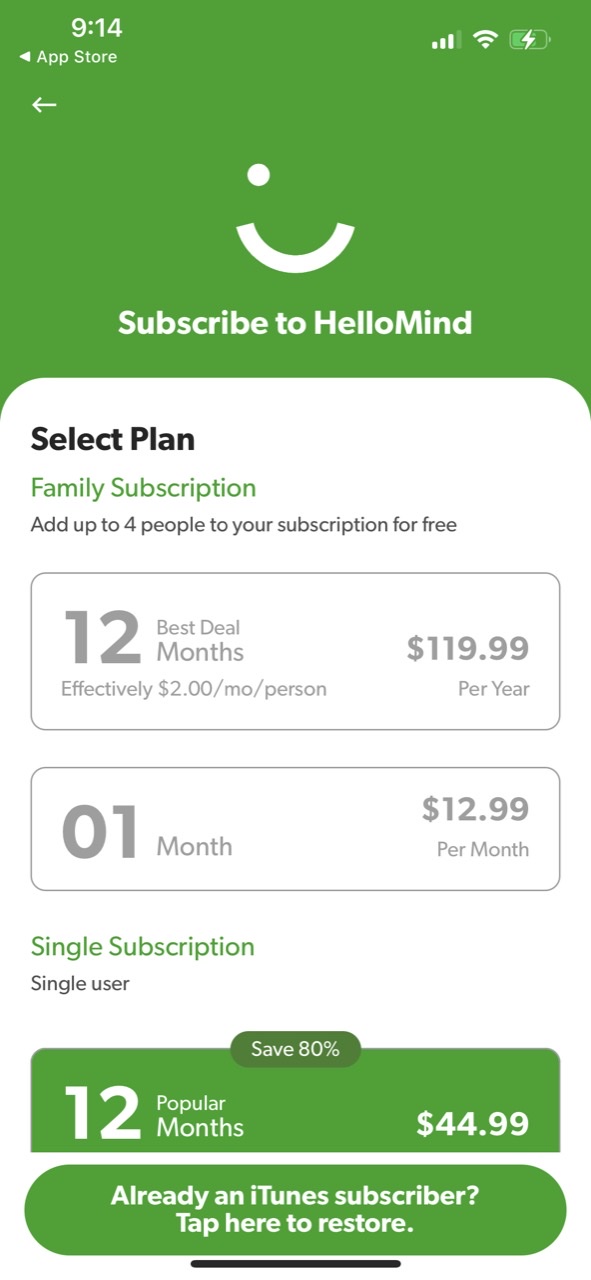591x1280 pixels.
Task: Tap the home indicator bar
Action: point(295,1265)
